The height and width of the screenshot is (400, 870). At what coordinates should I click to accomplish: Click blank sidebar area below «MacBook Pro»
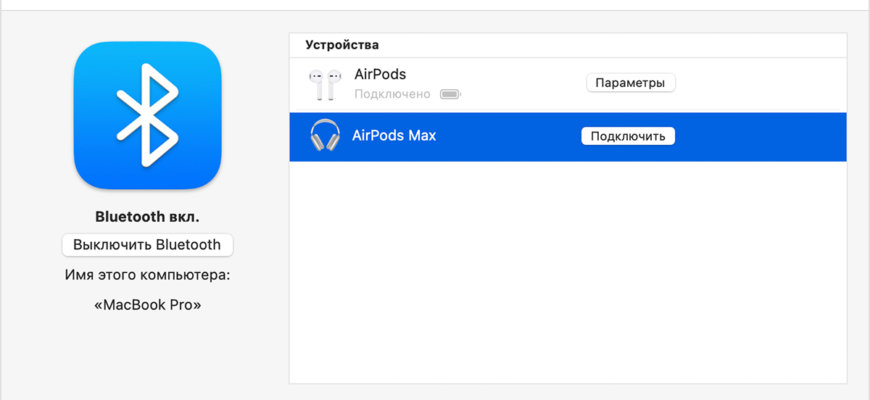click(x=147, y=355)
